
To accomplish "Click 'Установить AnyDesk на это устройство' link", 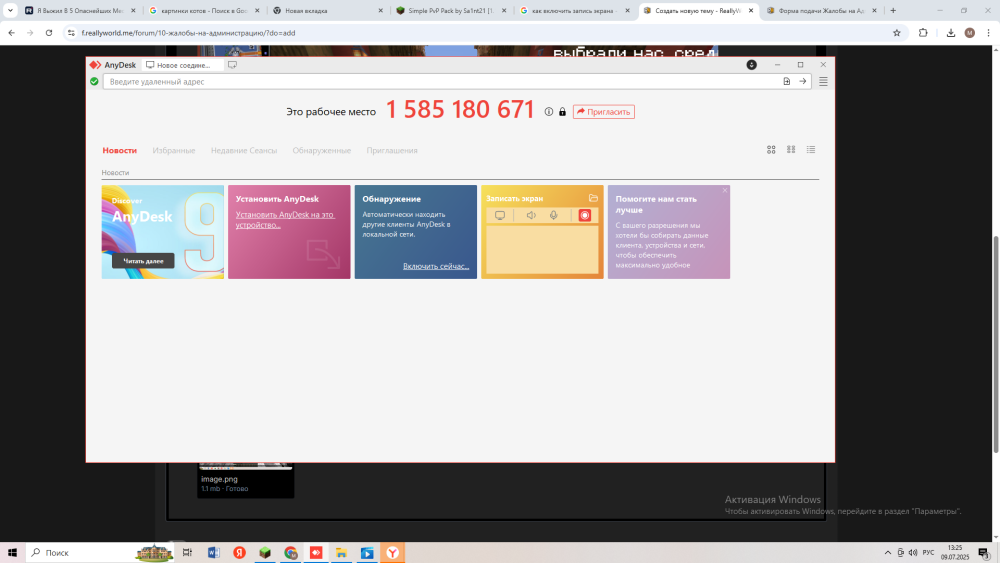I will click(284, 220).
